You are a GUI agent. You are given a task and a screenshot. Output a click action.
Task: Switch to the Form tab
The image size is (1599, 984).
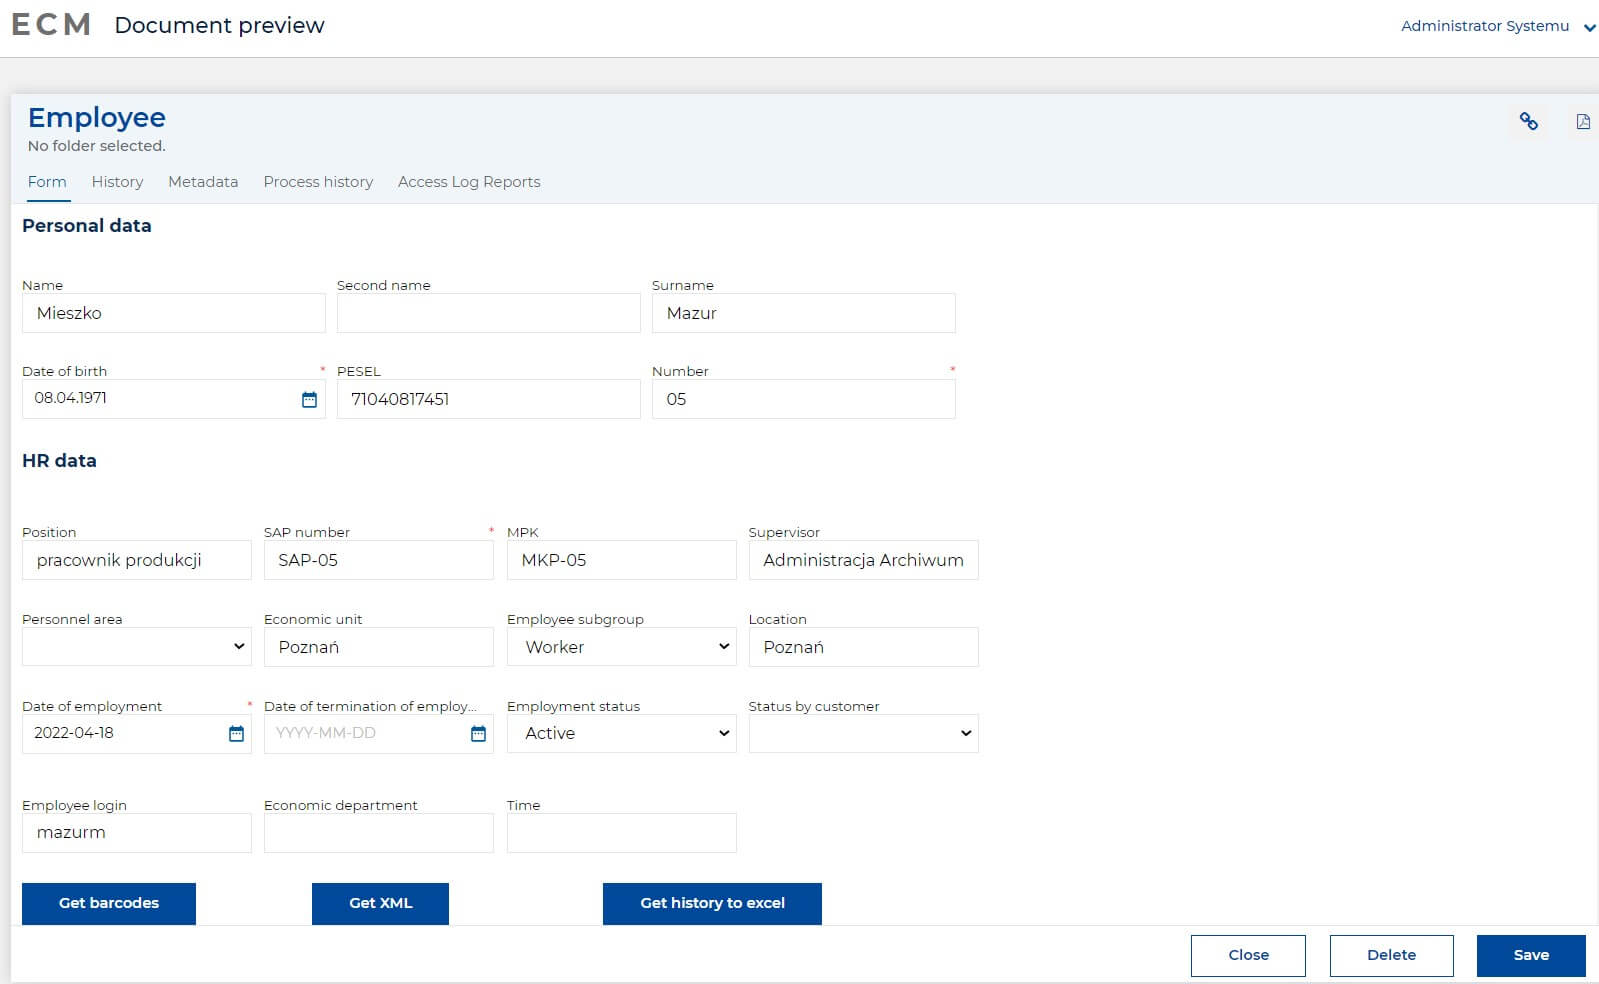47,182
